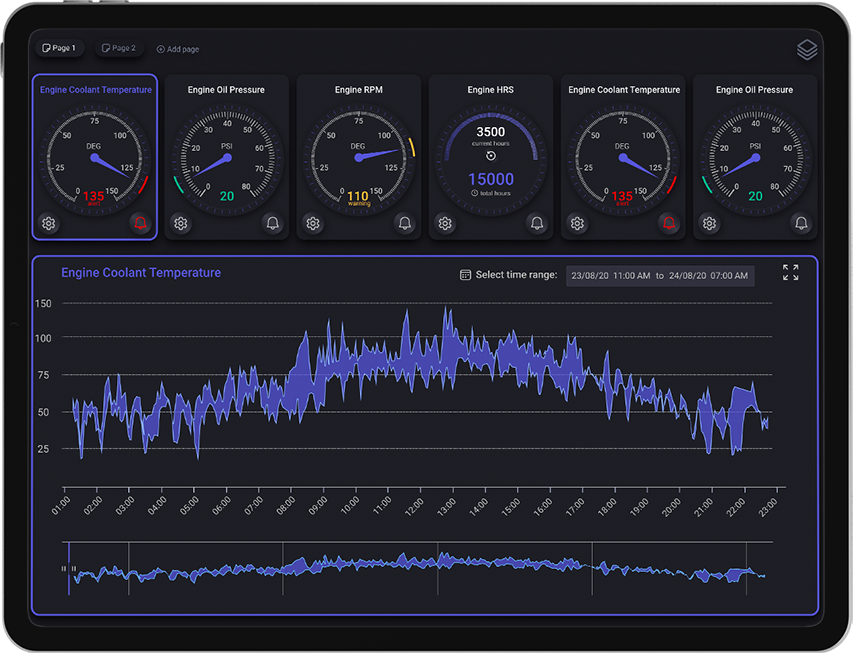Click the Engine RPM gauge needle dial

tap(358, 158)
